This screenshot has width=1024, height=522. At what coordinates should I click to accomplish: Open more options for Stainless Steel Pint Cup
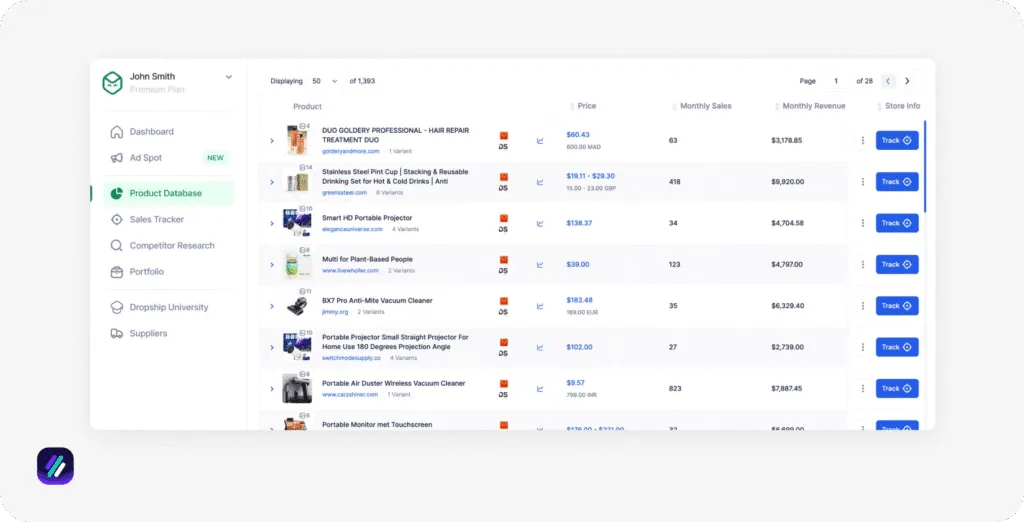pyautogui.click(x=863, y=182)
